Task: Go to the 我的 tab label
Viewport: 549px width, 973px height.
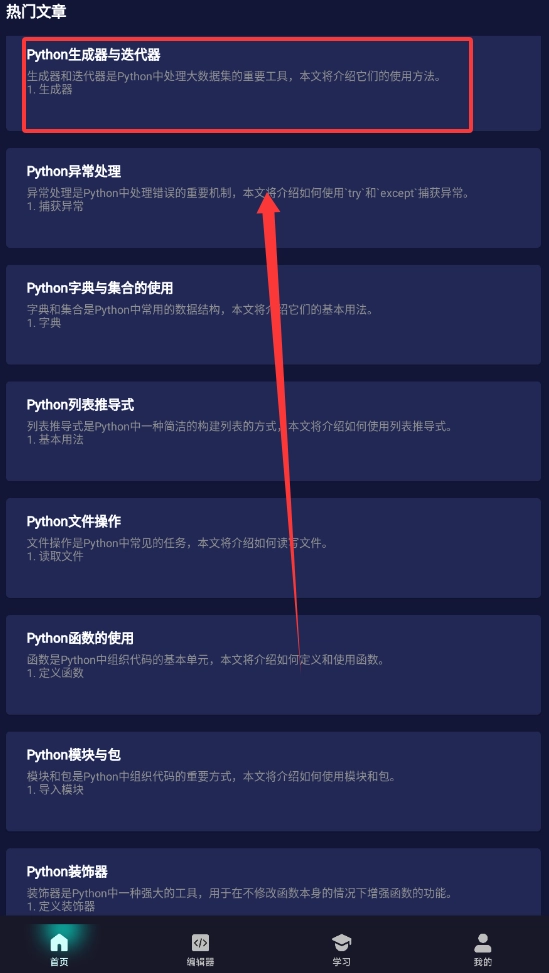Action: (x=483, y=962)
